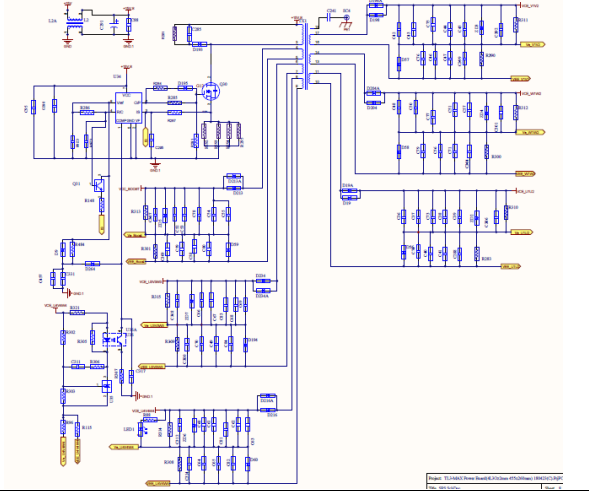Click yellow port left of resistor R213 bank
This screenshot has width=589, height=493.
point(135,235)
